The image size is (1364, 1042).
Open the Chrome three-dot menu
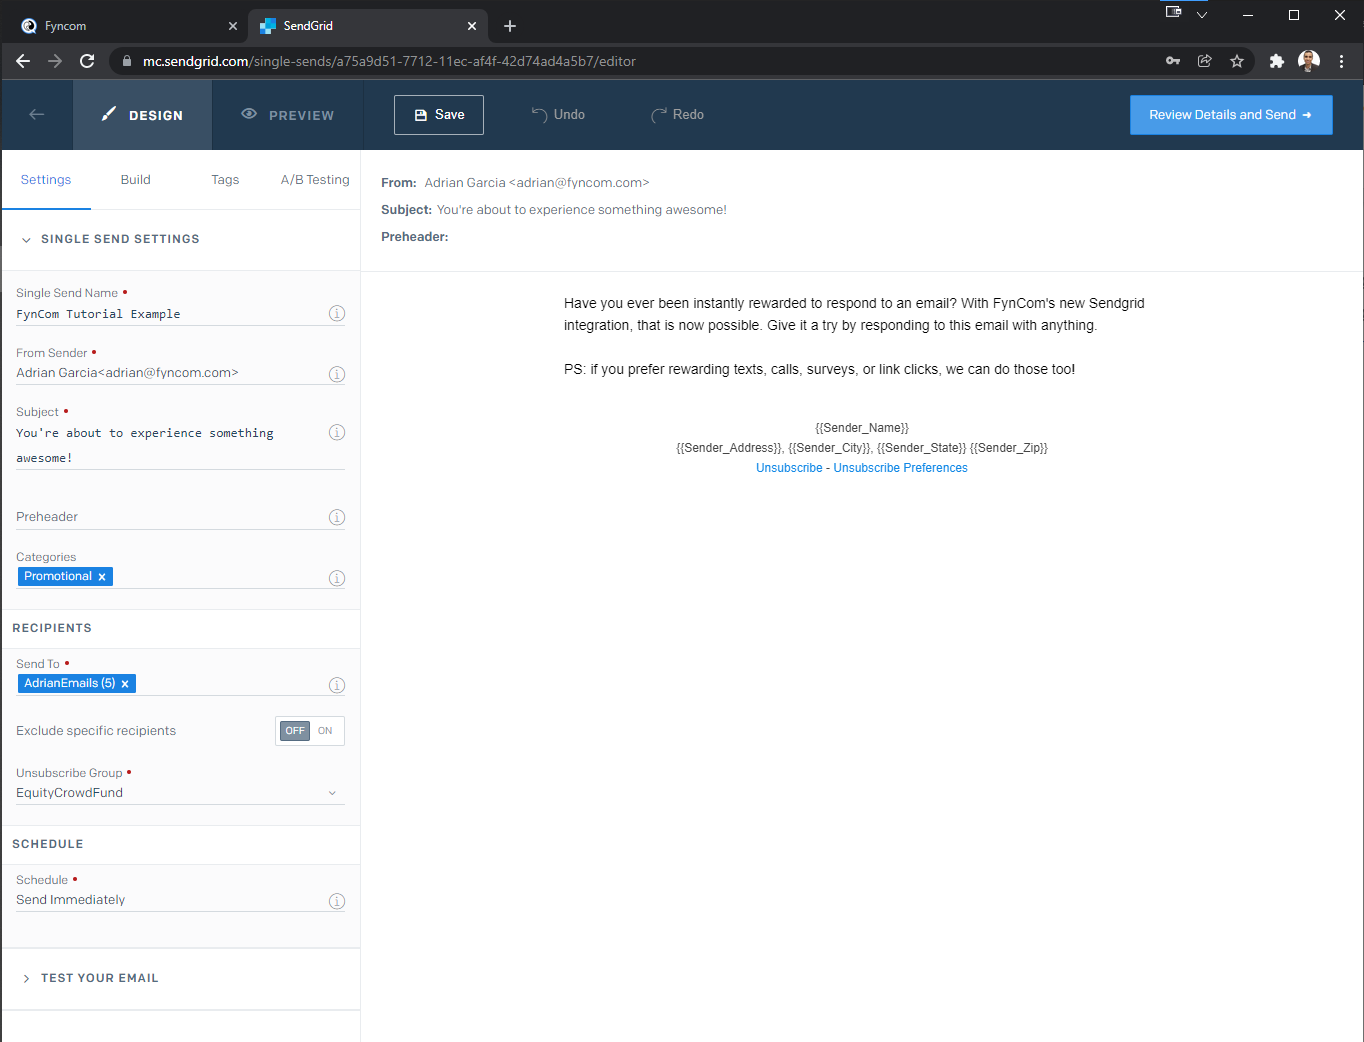1342,61
